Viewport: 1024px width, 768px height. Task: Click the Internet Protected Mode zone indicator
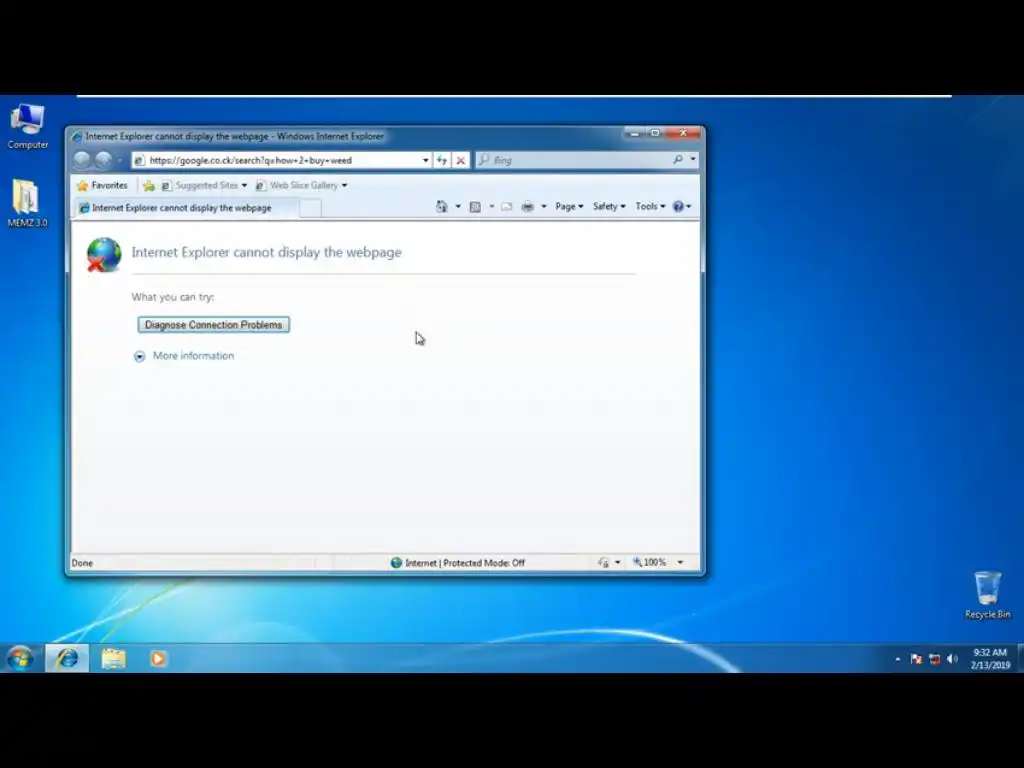point(457,563)
